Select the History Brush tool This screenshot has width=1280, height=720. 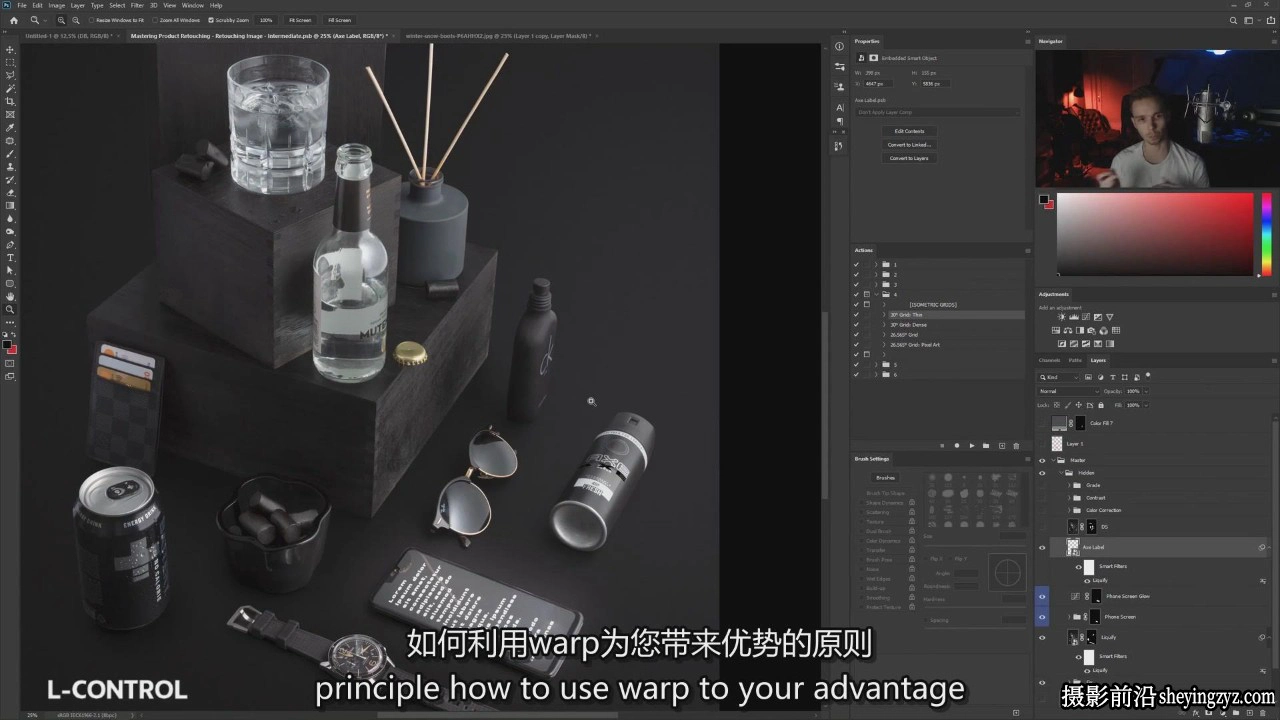[10, 179]
